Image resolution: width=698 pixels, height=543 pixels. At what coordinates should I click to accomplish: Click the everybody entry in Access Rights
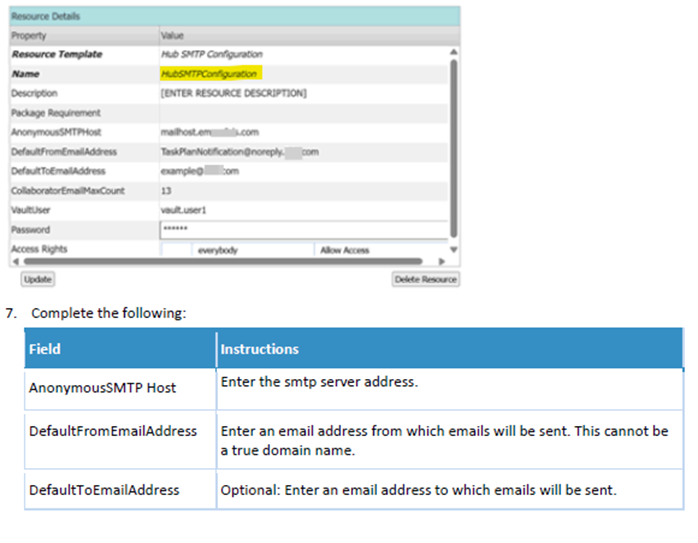tap(217, 249)
